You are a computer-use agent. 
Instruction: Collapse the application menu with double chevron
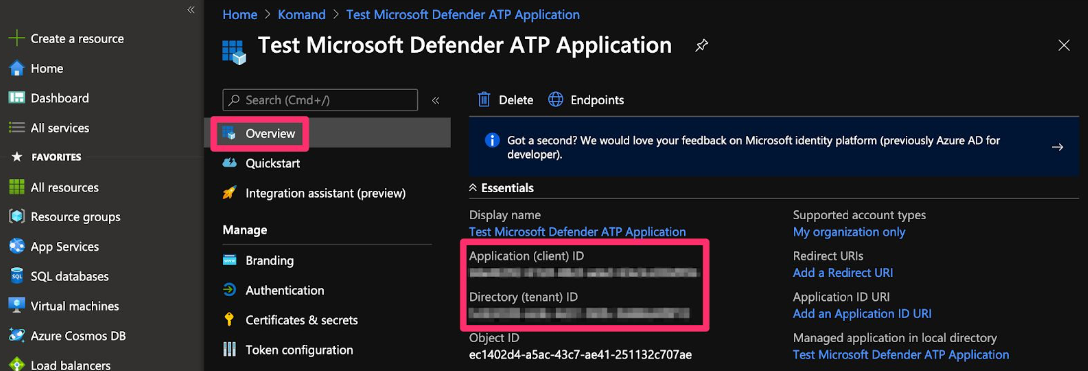(436, 101)
